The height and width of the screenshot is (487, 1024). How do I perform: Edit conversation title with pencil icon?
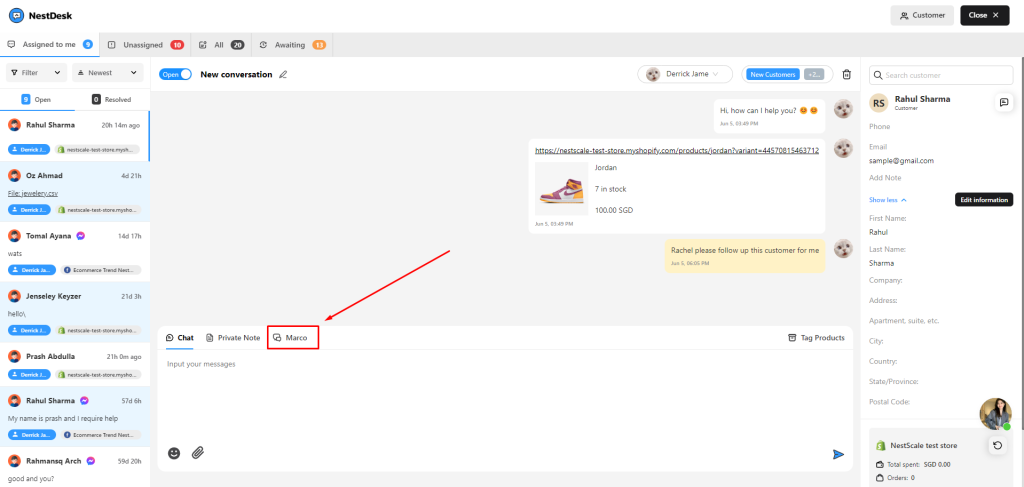tap(283, 74)
